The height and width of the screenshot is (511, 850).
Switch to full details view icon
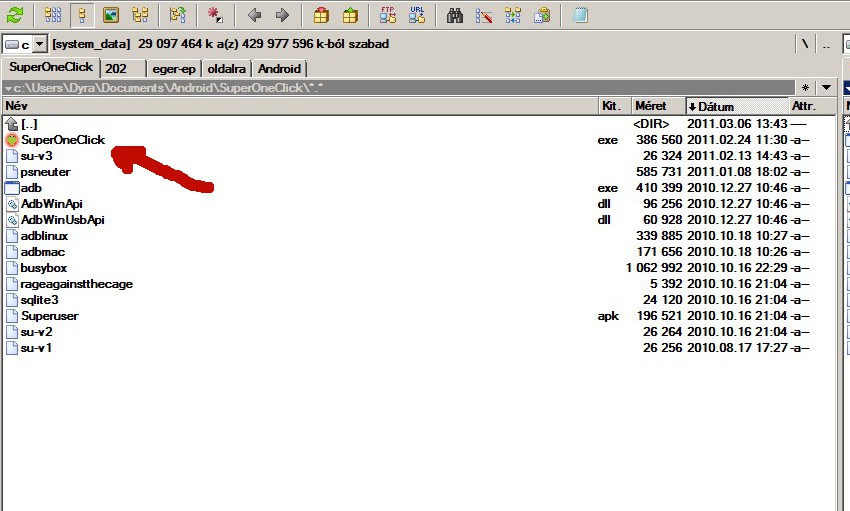click(x=82, y=15)
